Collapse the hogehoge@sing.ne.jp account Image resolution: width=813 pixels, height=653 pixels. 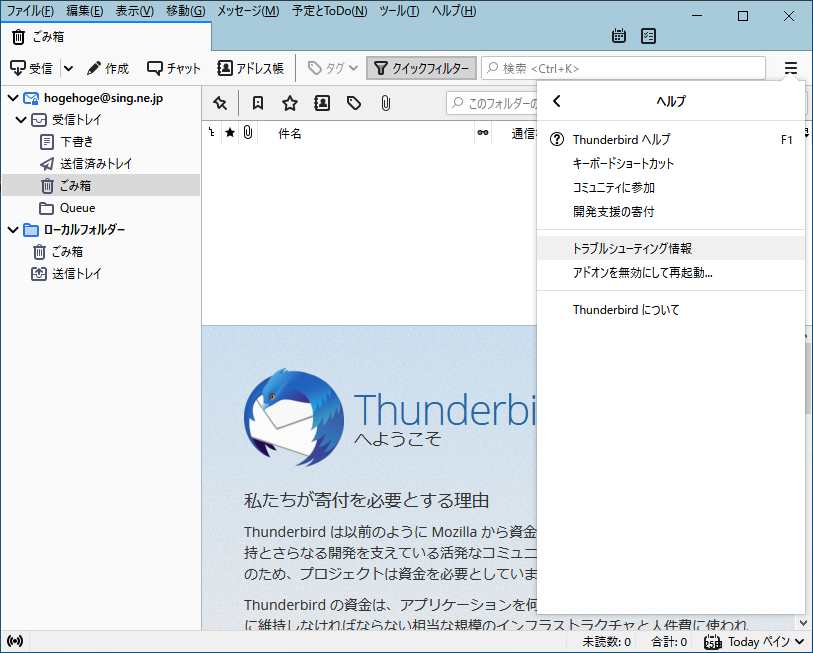click(x=13, y=98)
